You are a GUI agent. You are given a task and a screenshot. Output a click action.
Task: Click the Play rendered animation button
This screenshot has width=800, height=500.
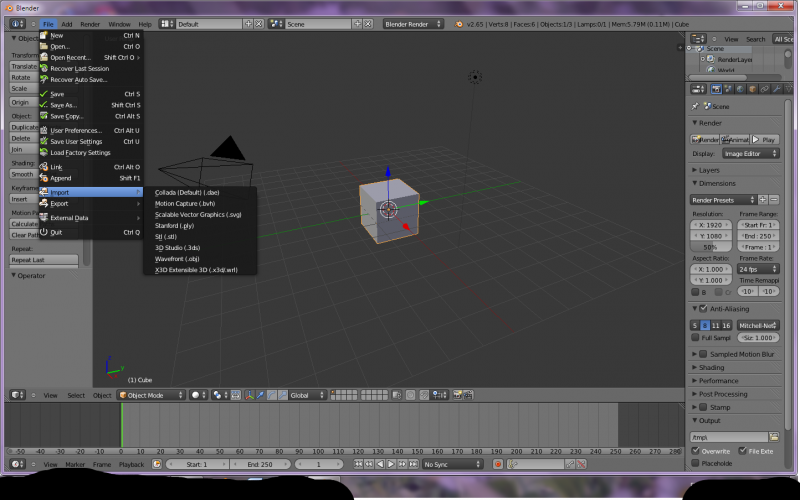(765, 139)
